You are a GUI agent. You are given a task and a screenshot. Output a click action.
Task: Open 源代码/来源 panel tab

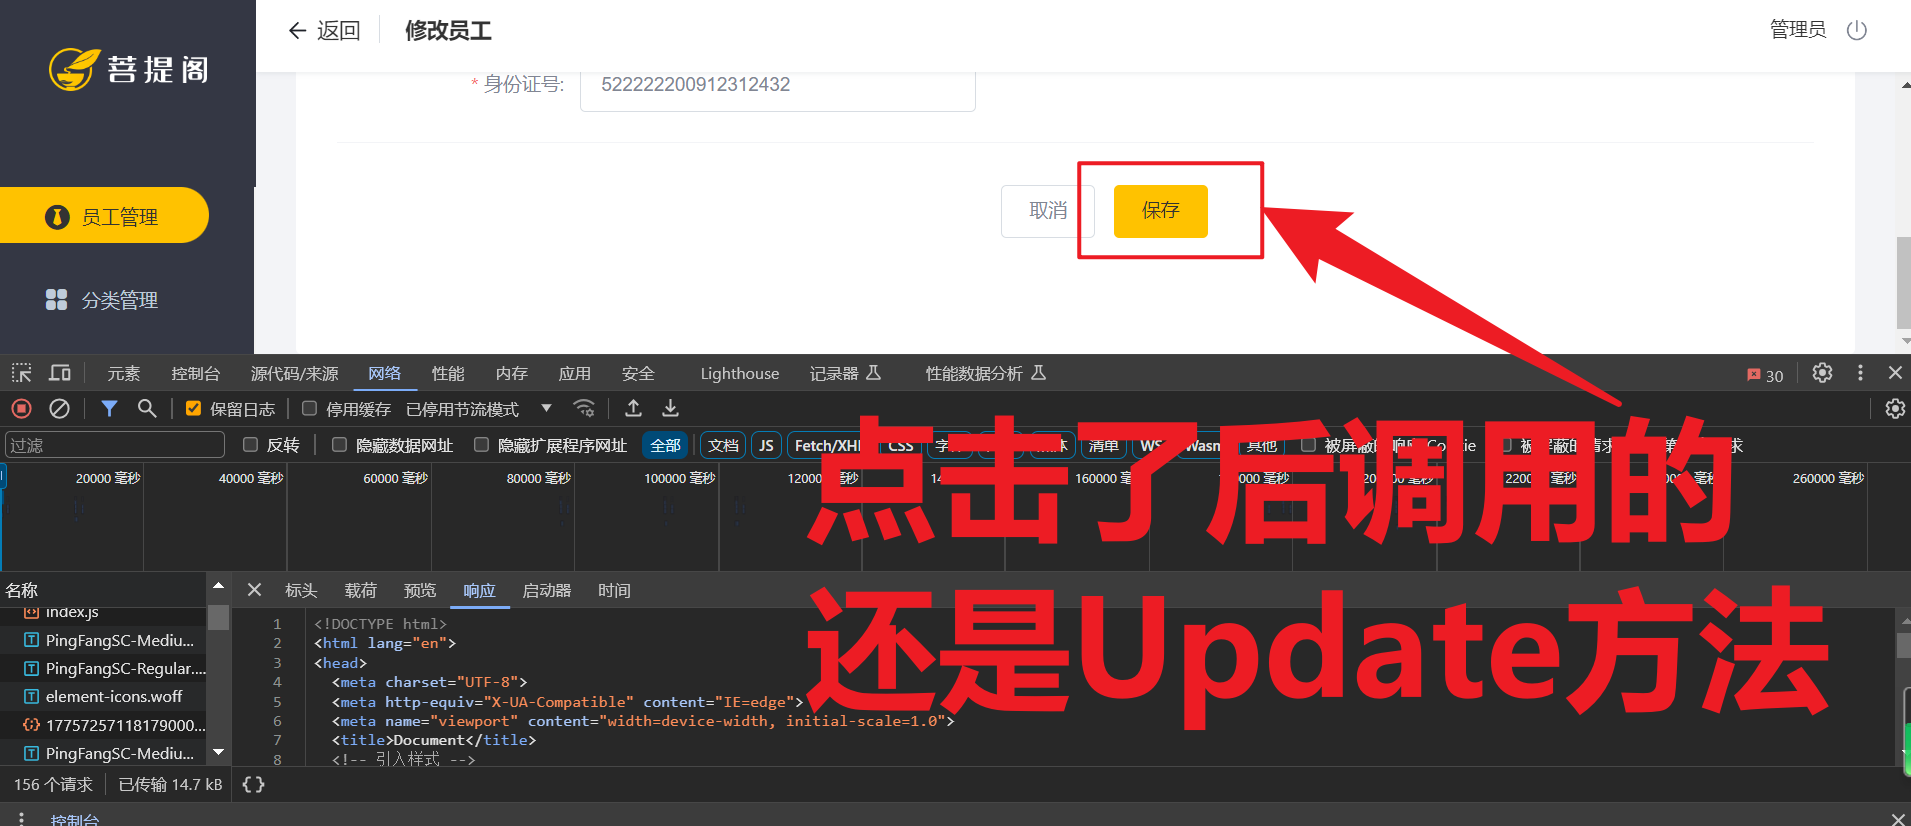point(295,373)
